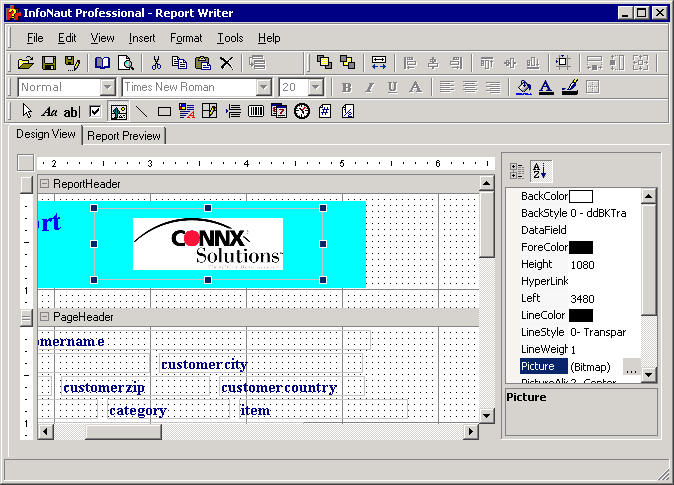The width and height of the screenshot is (674, 485).
Task: Click the Delete X icon
Action: [227, 63]
